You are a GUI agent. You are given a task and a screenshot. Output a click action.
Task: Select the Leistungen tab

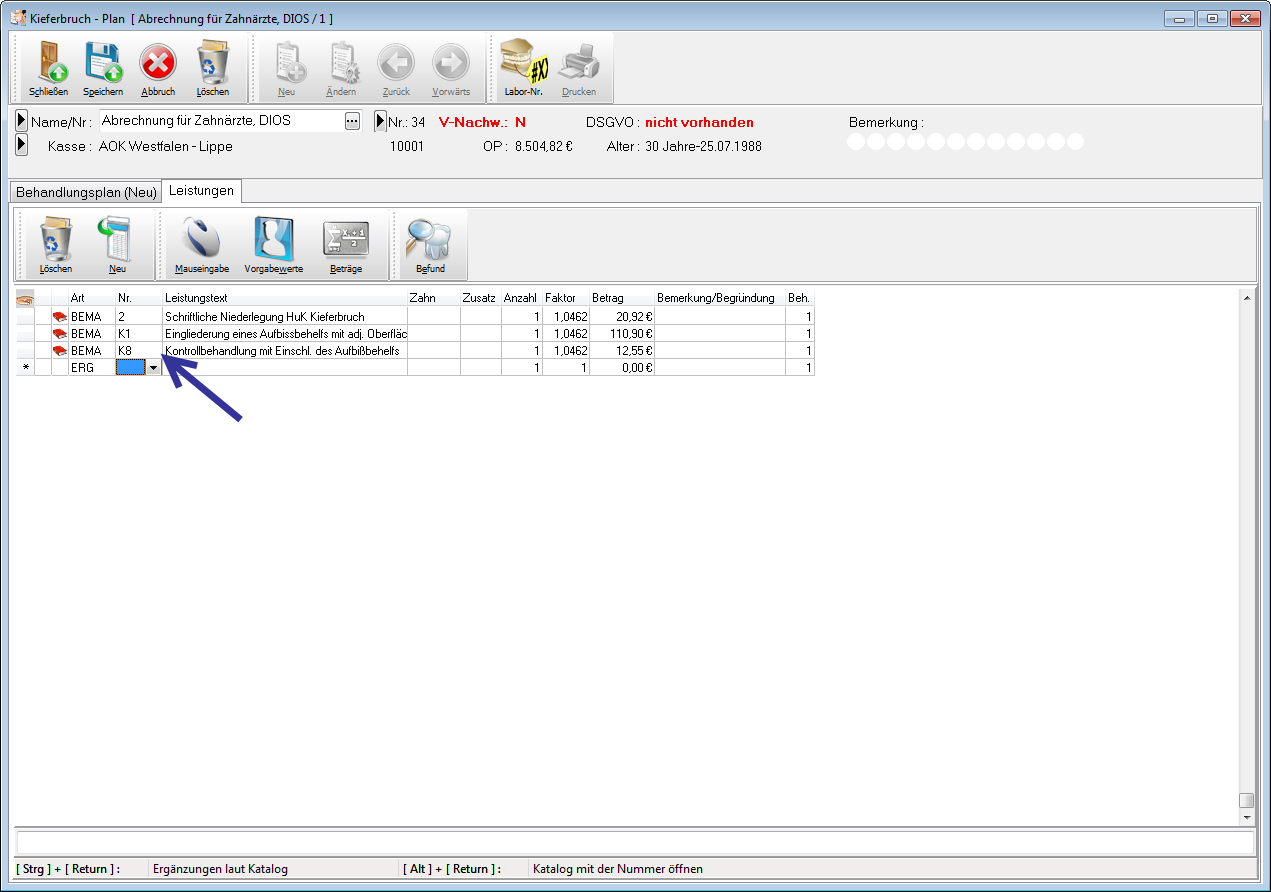(x=201, y=191)
